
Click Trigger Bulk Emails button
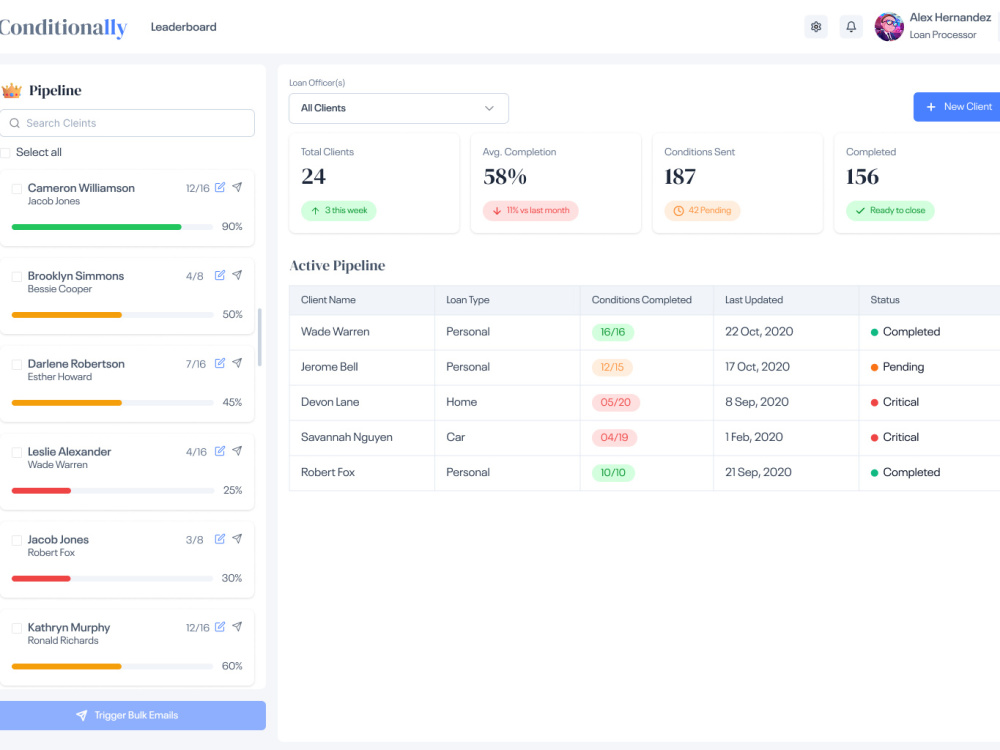click(x=133, y=716)
